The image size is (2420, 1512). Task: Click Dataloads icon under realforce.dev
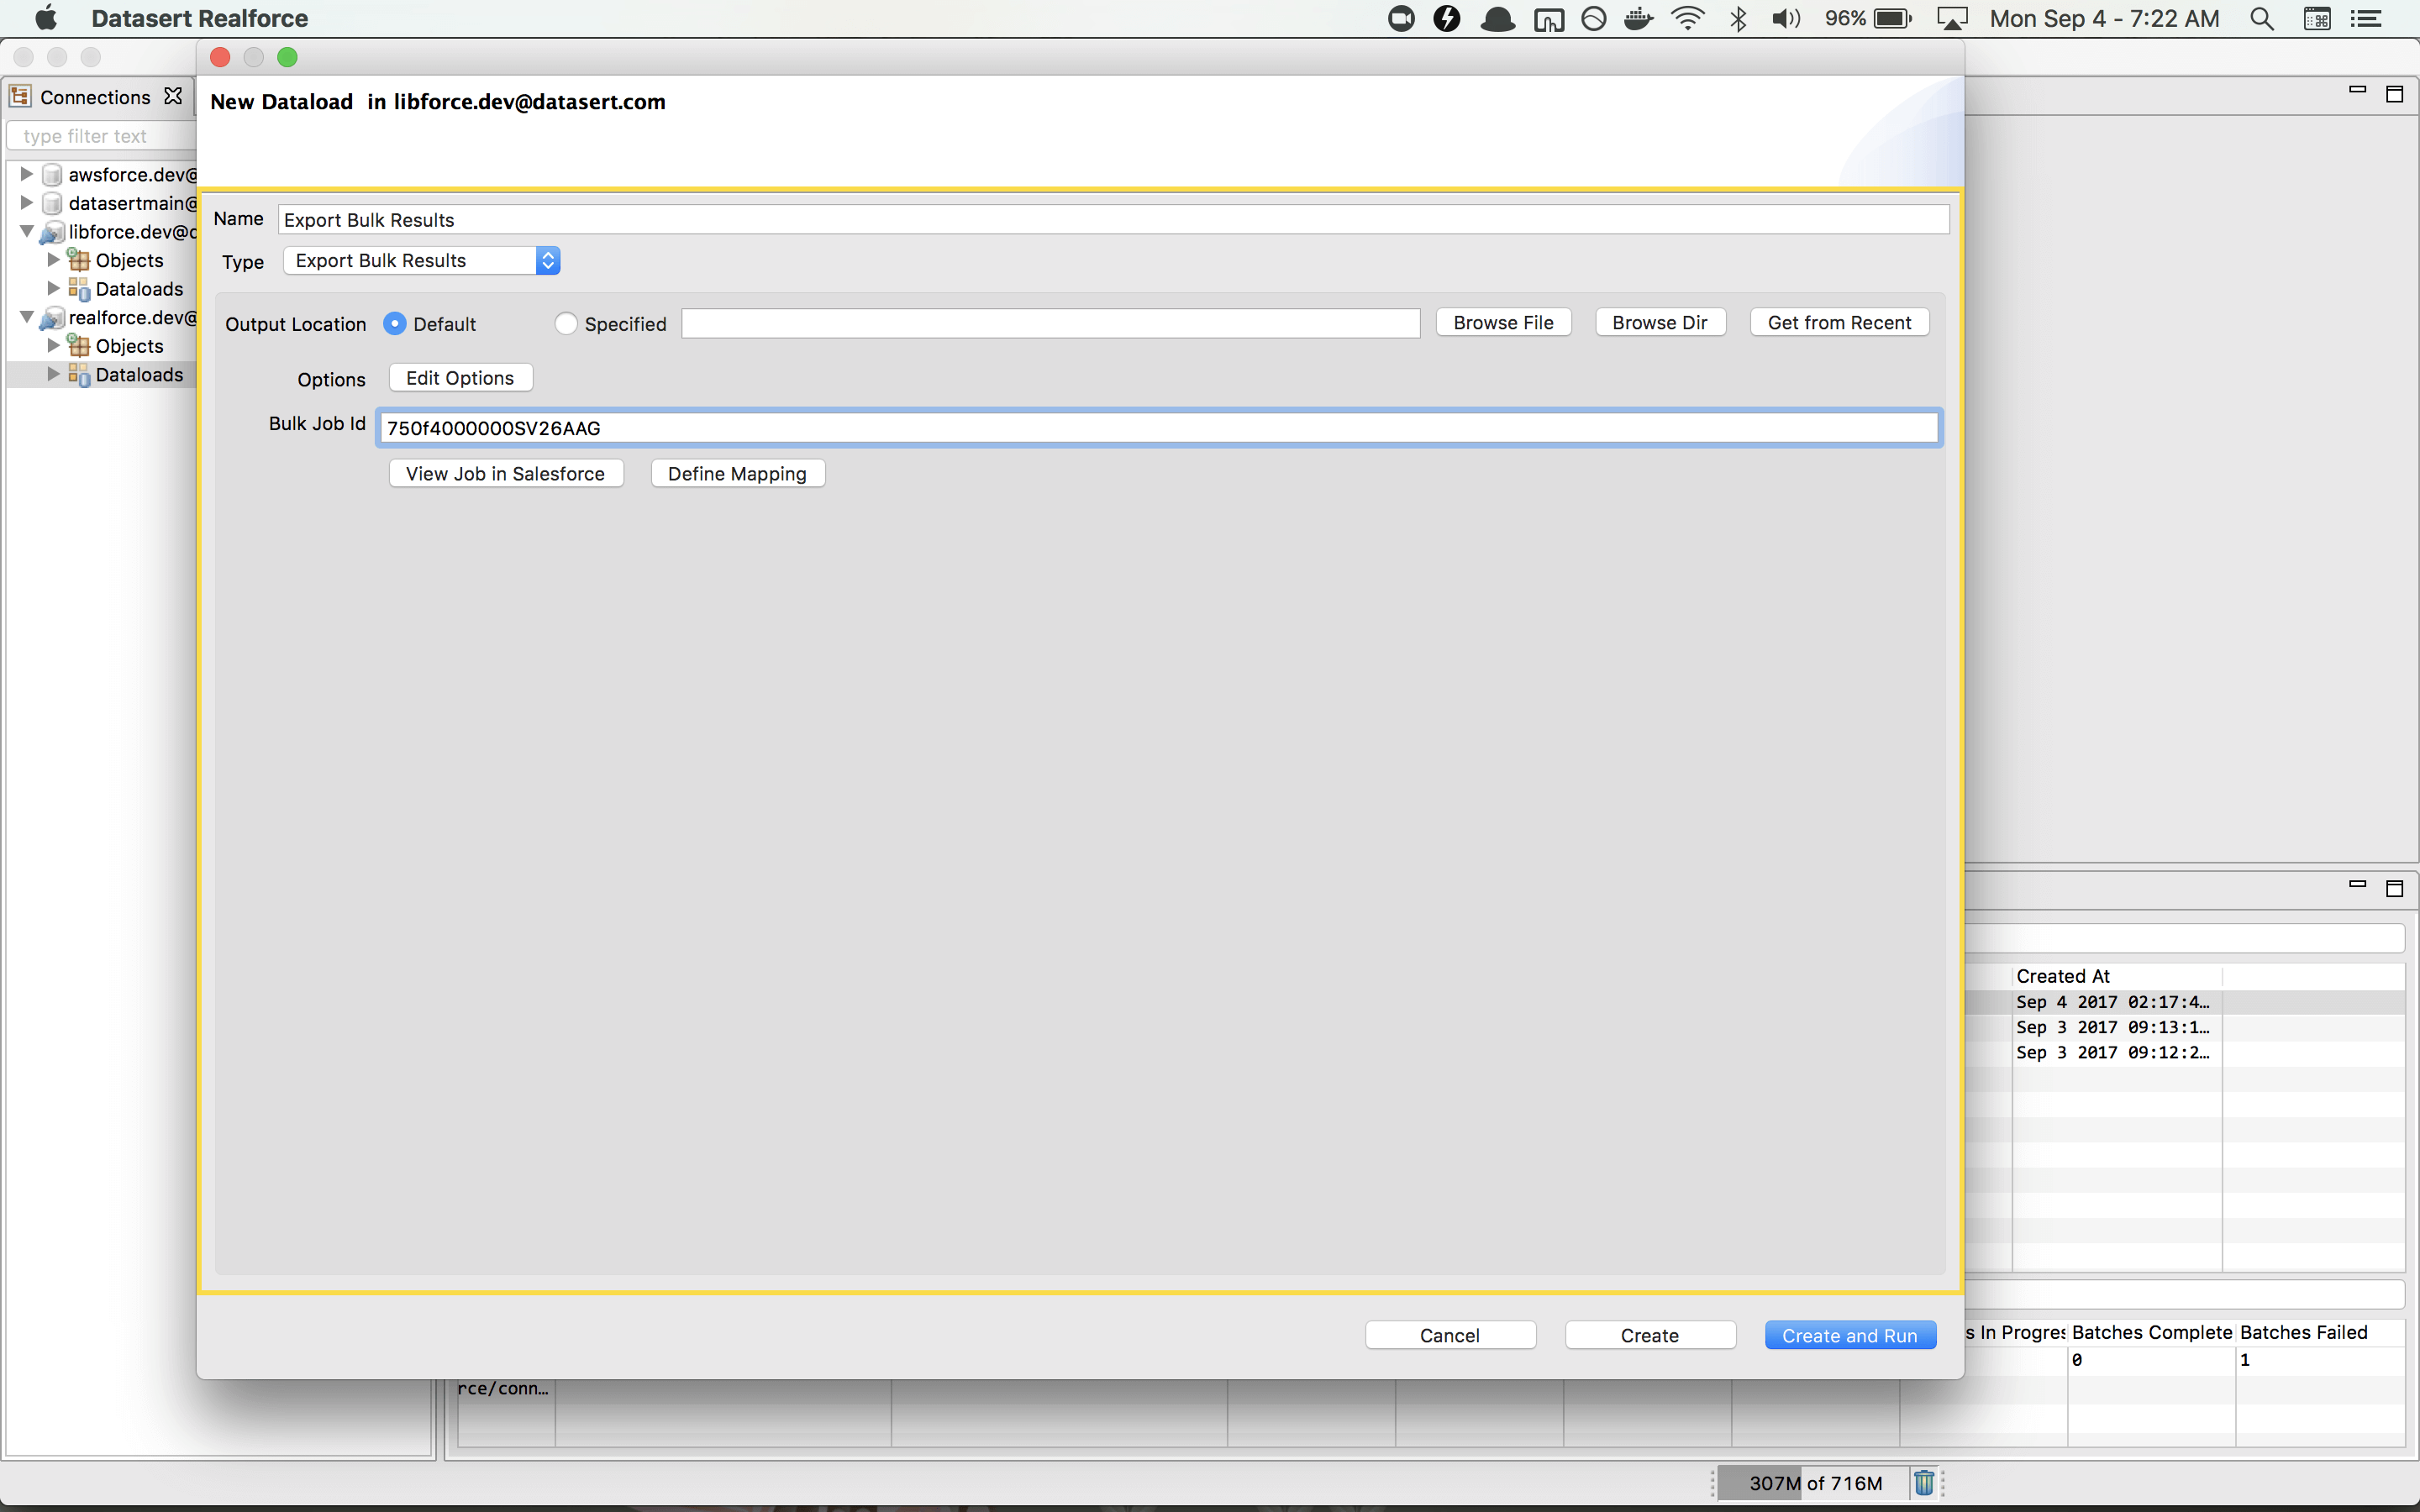(x=79, y=375)
